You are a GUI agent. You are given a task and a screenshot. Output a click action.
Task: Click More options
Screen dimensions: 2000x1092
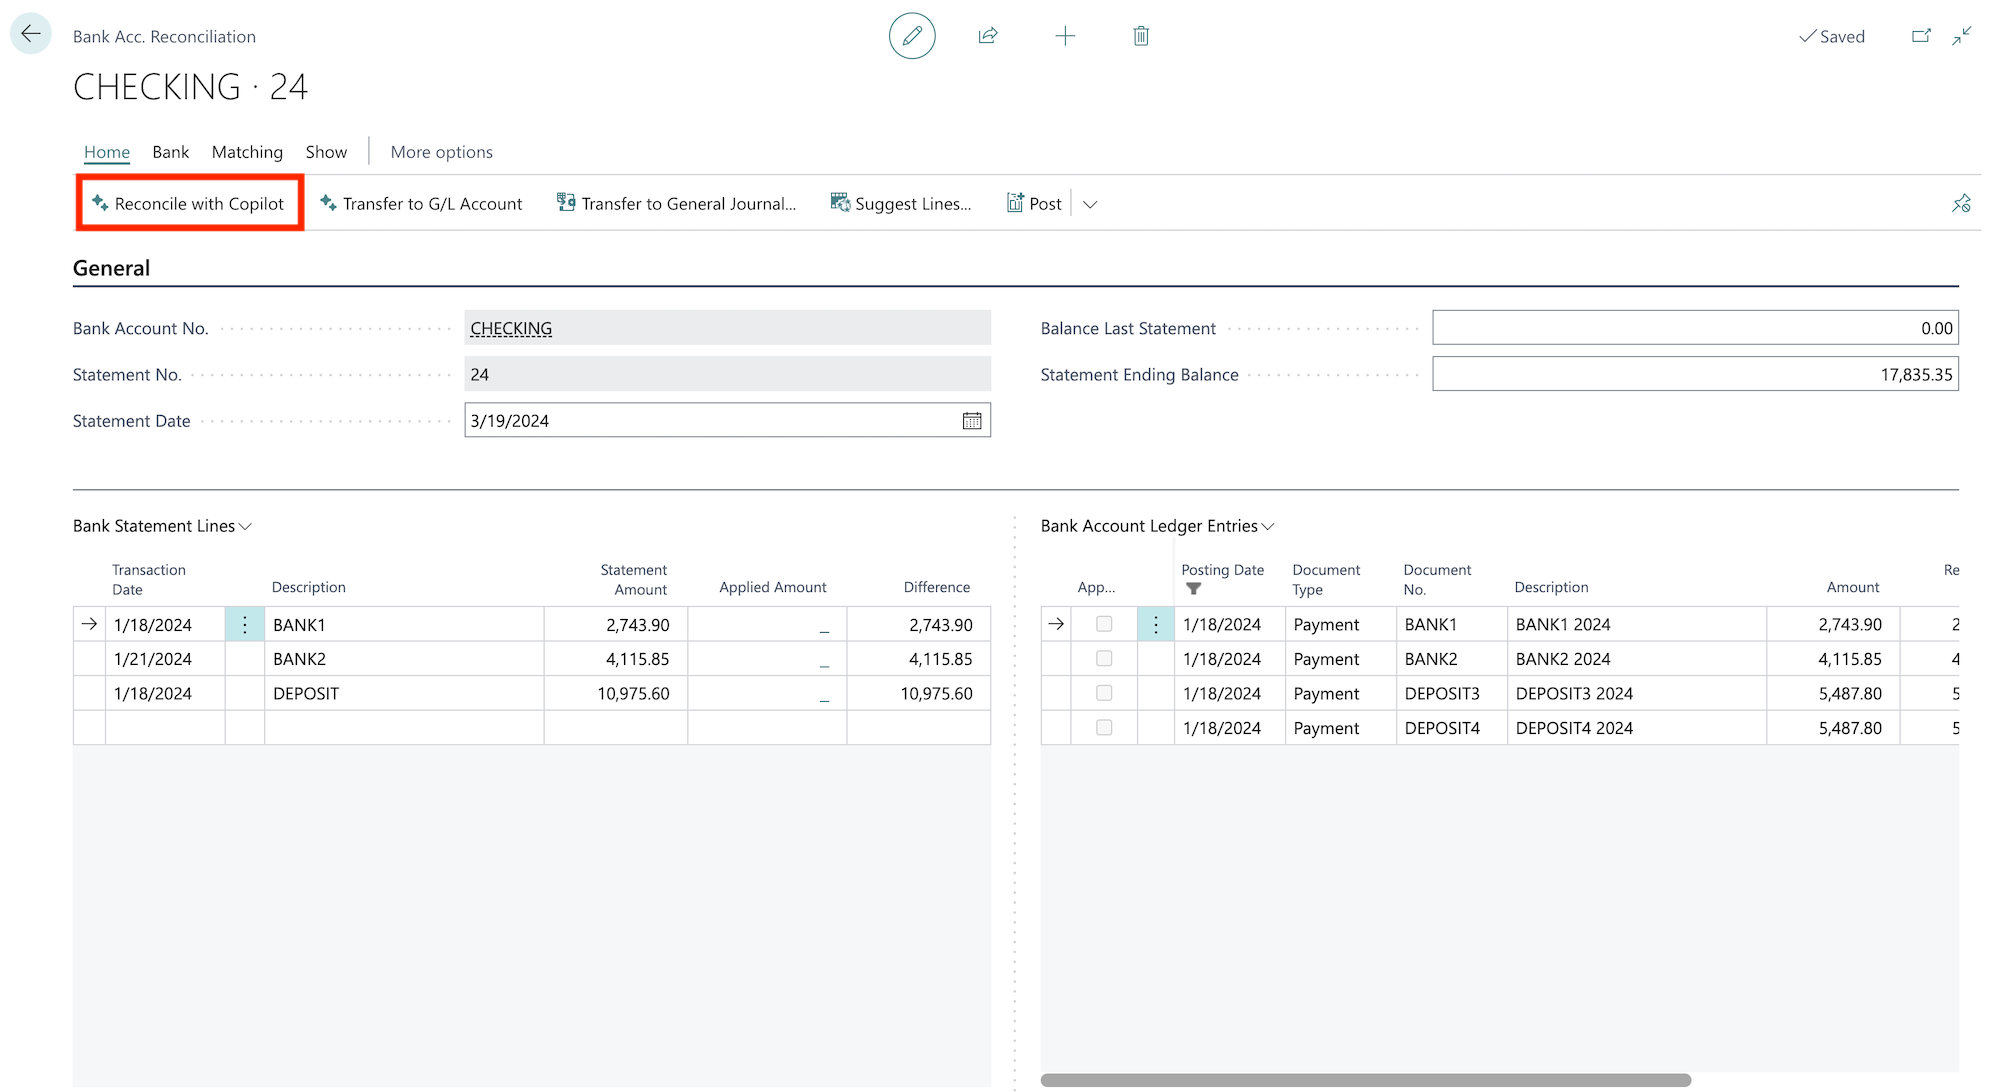pos(442,152)
